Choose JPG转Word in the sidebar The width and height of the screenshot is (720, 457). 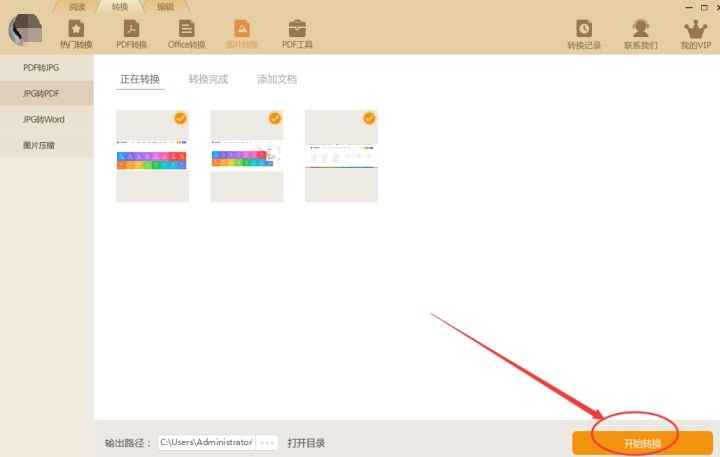pyautogui.click(x=47, y=119)
